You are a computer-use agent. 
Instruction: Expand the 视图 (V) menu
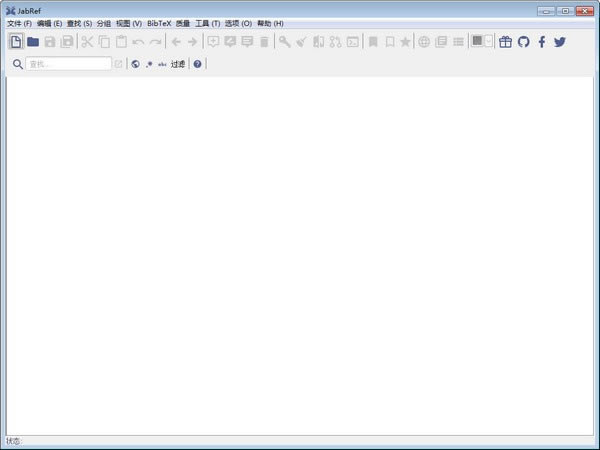coord(128,23)
